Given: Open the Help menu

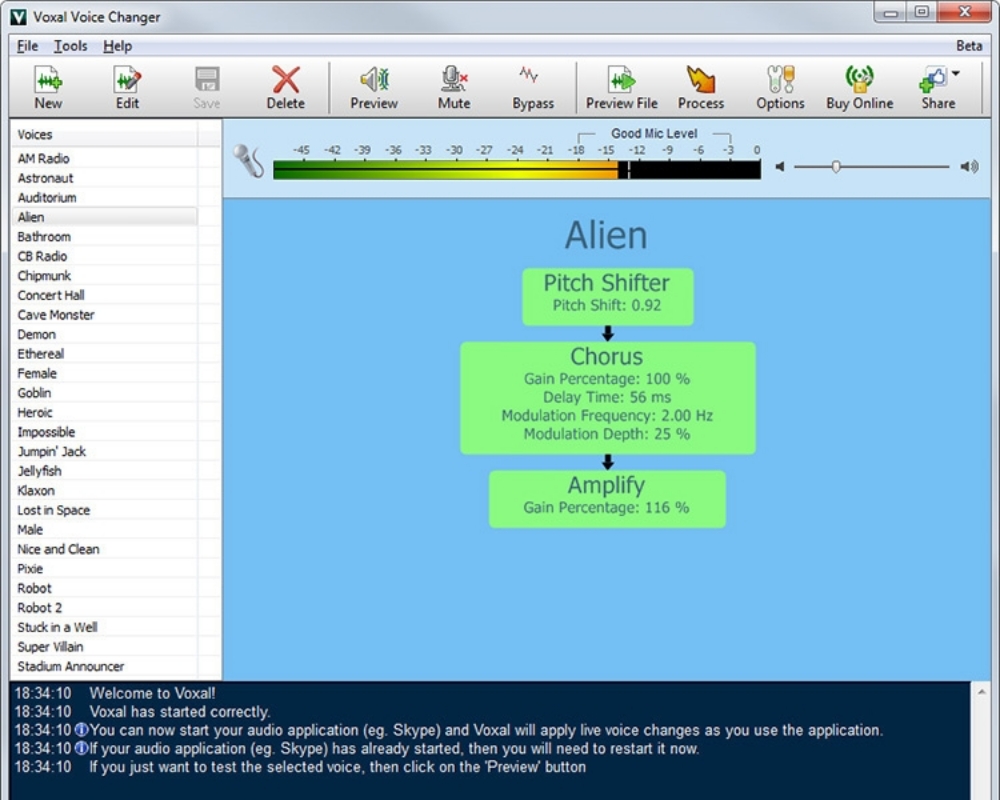Looking at the screenshot, I should click(117, 46).
